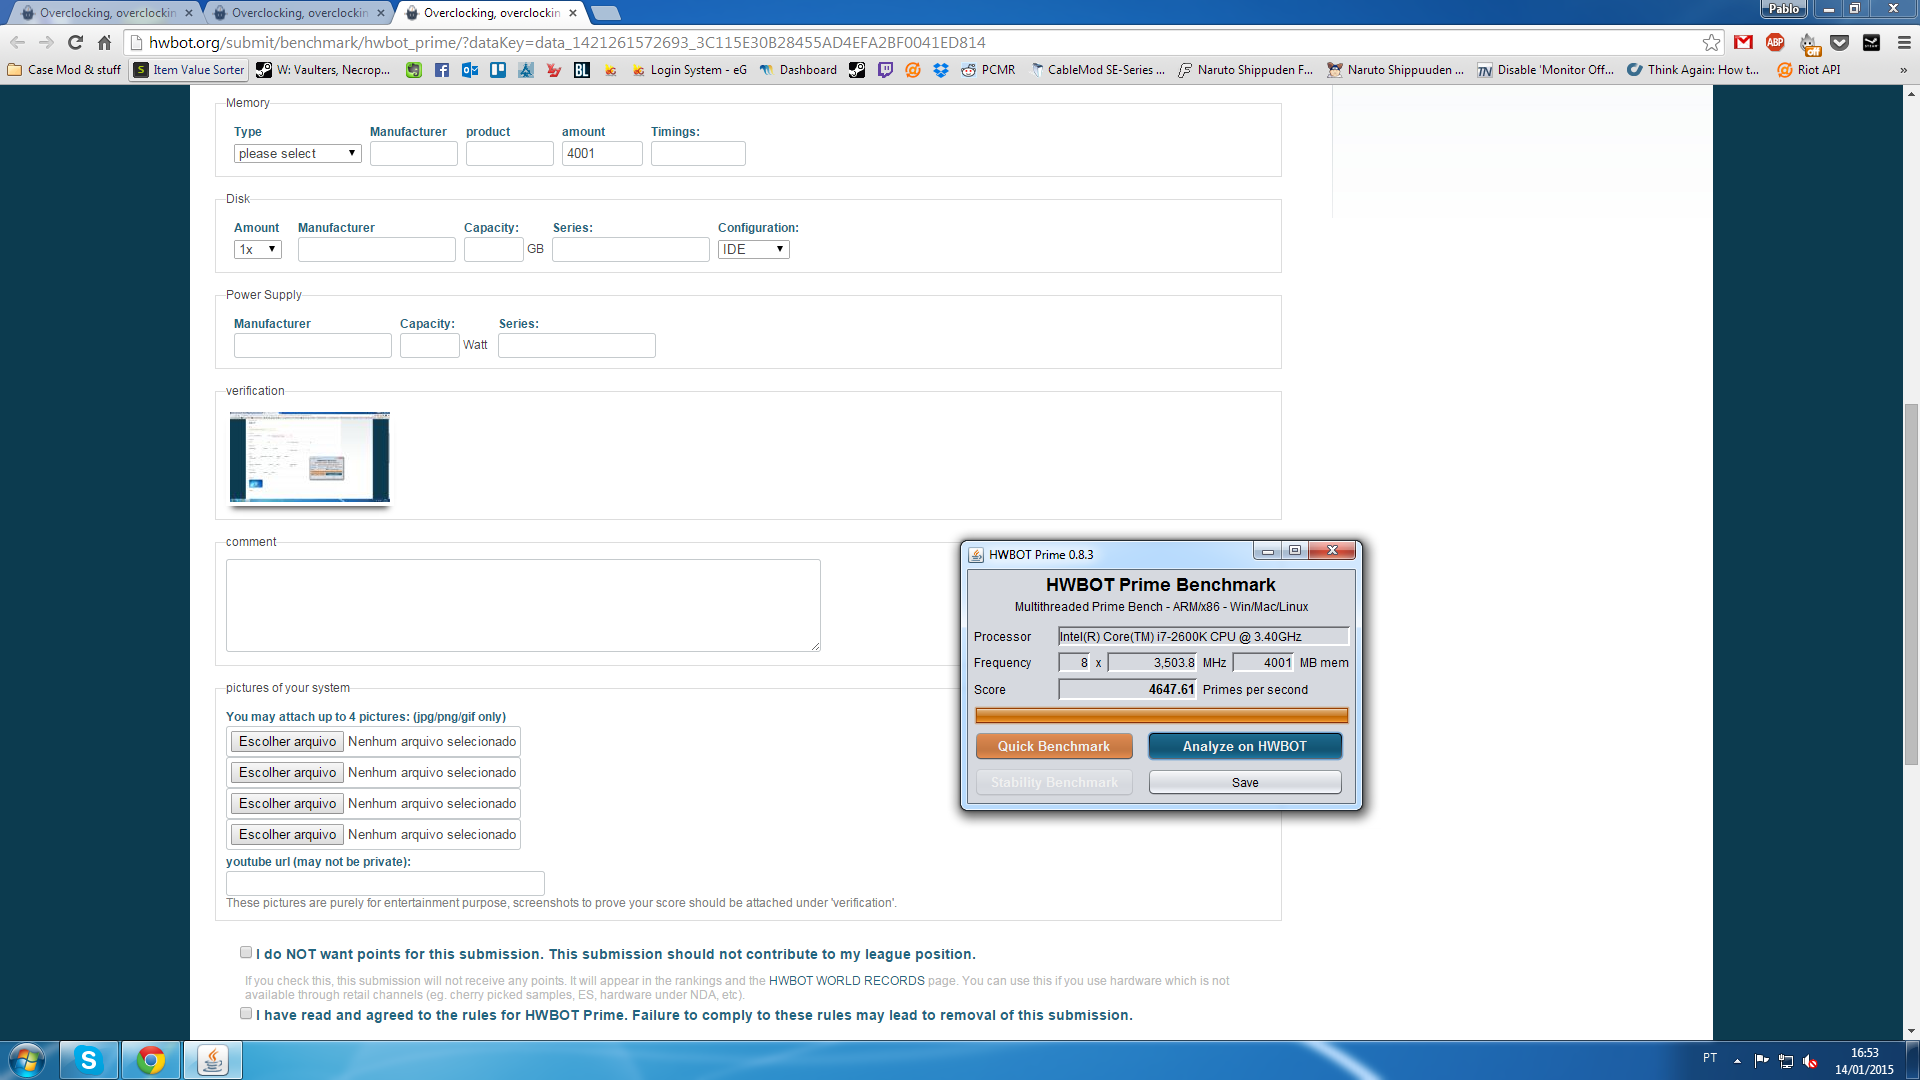Focus the Disk Capacity GB field
Viewport: 1920px width, 1080px height.
click(x=493, y=249)
